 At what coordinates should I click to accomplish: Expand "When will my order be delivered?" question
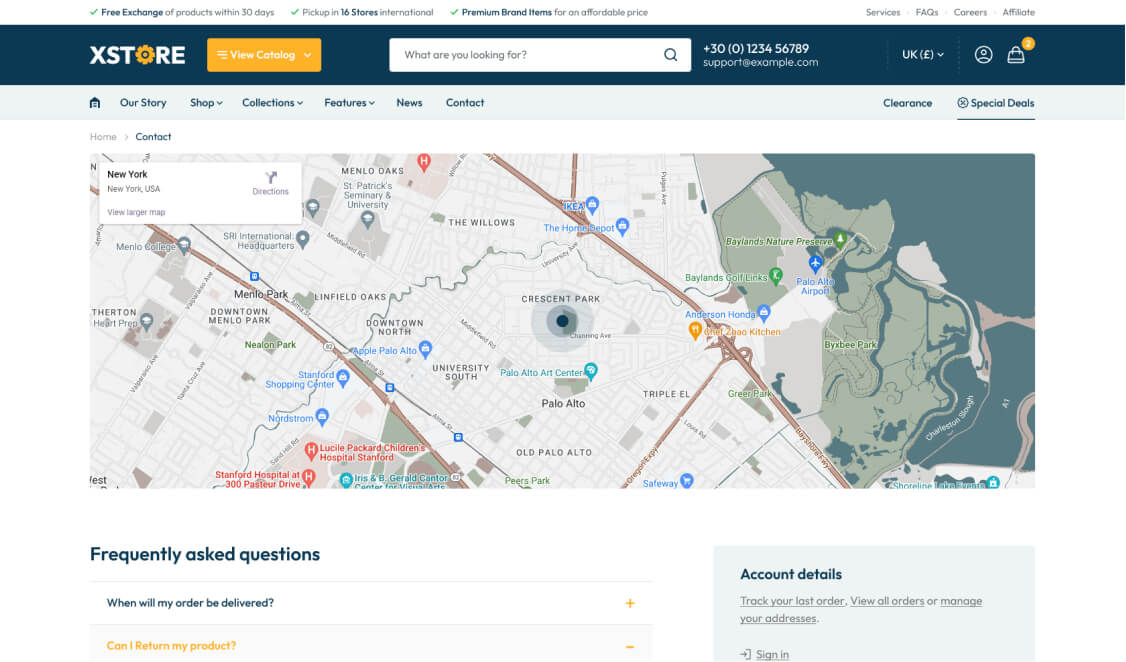pyautogui.click(x=371, y=603)
